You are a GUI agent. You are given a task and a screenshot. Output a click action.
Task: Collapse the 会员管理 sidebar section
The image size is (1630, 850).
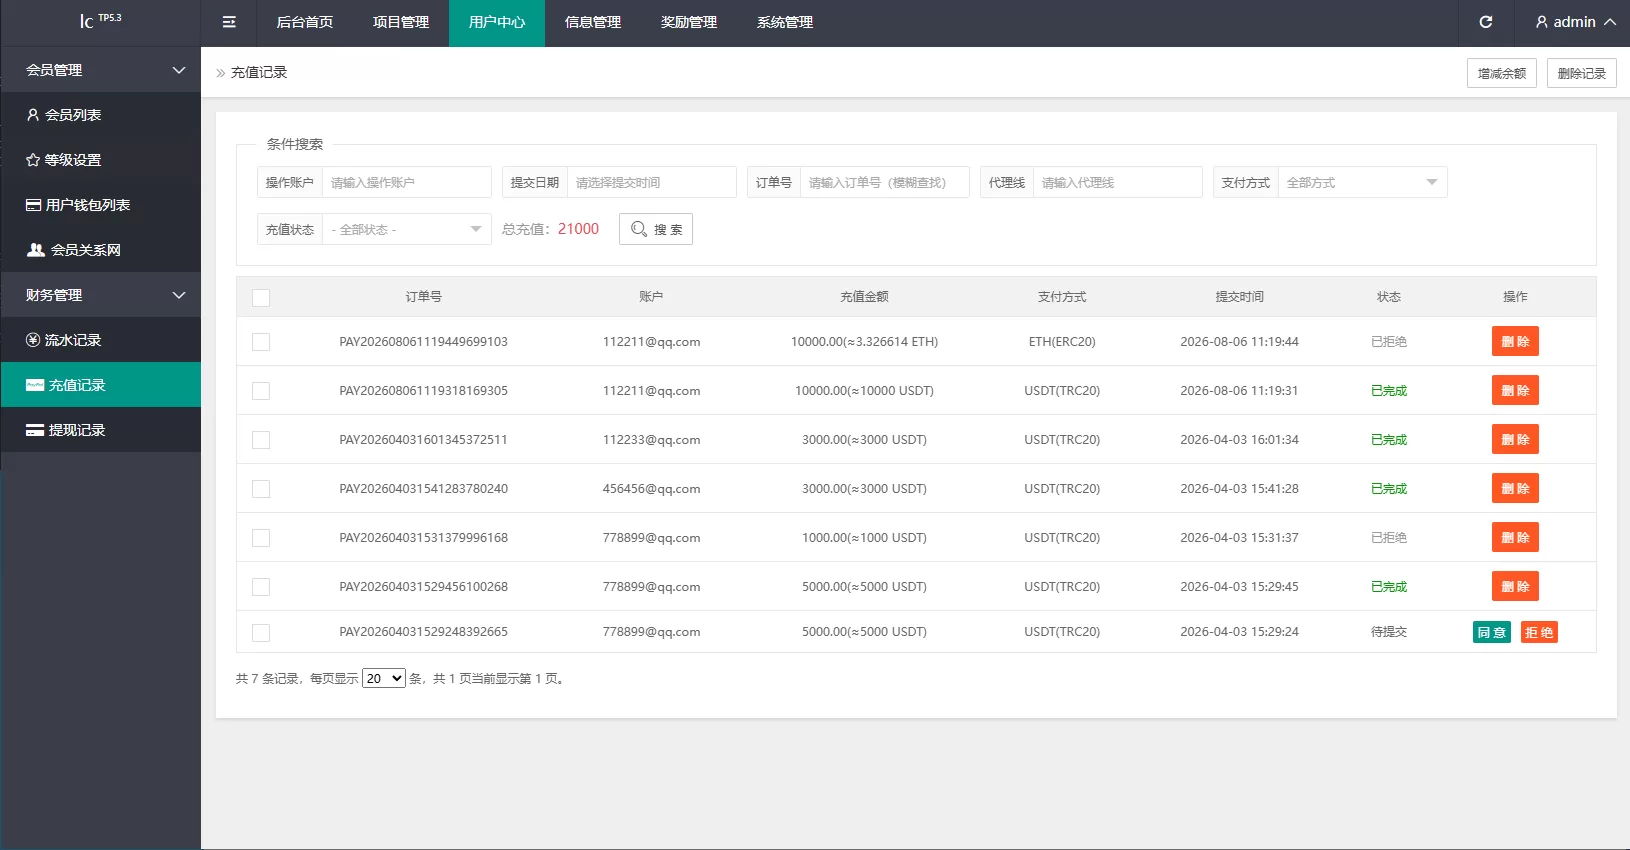[100, 70]
